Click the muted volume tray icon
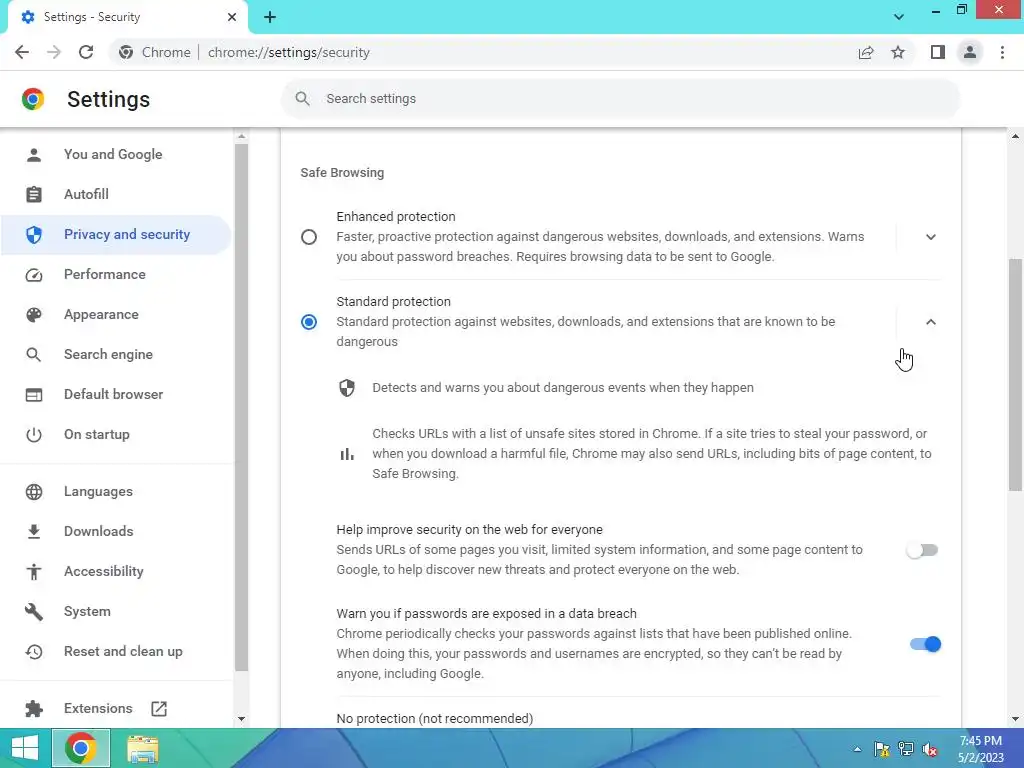Screen dimensions: 1024x768 pyautogui.click(x=930, y=749)
